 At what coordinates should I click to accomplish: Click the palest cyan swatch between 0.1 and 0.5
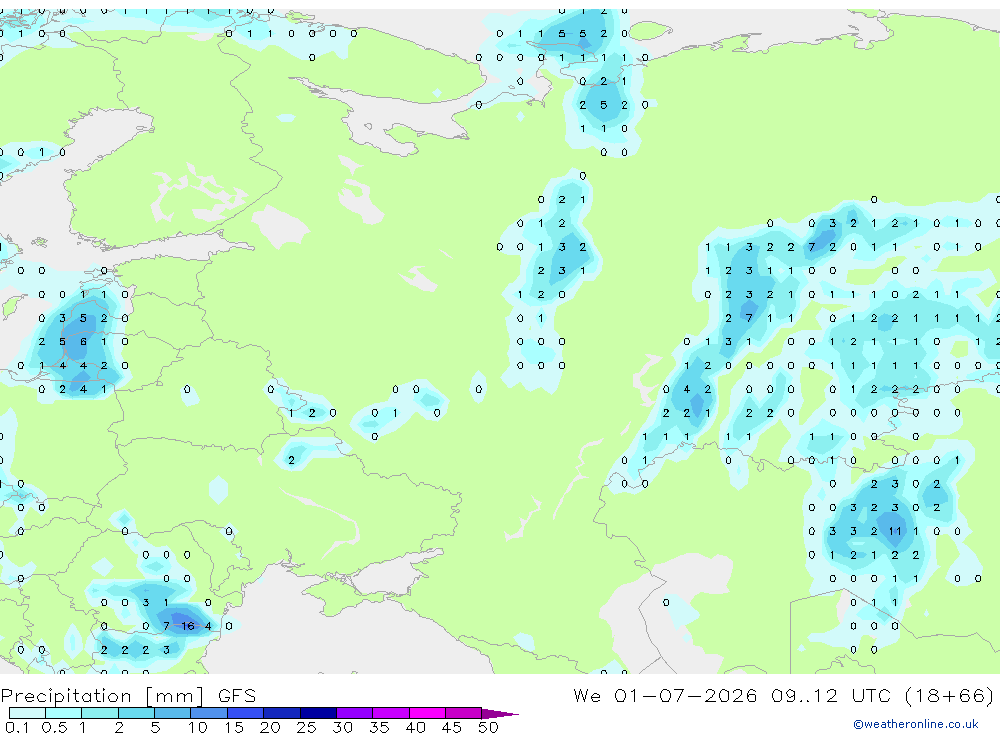[27, 713]
